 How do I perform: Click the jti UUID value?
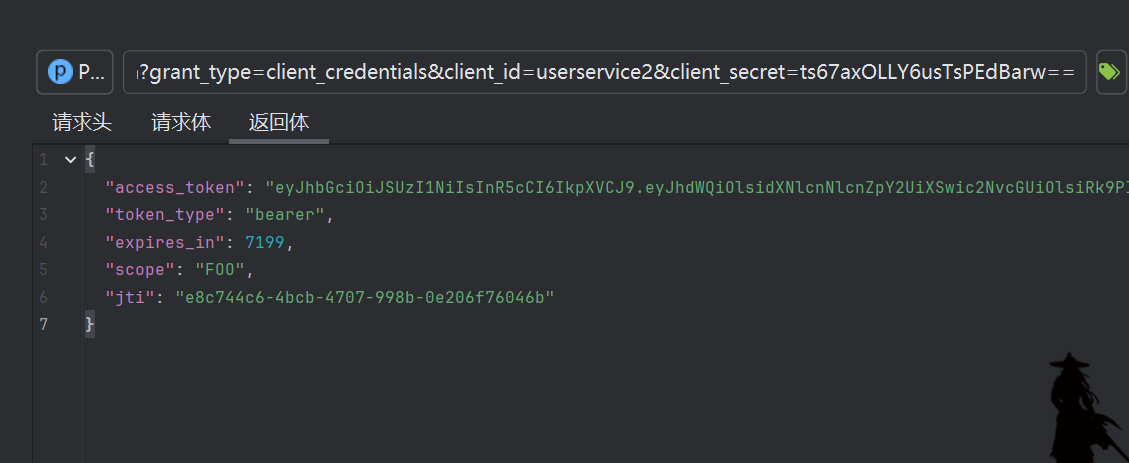coord(364,297)
